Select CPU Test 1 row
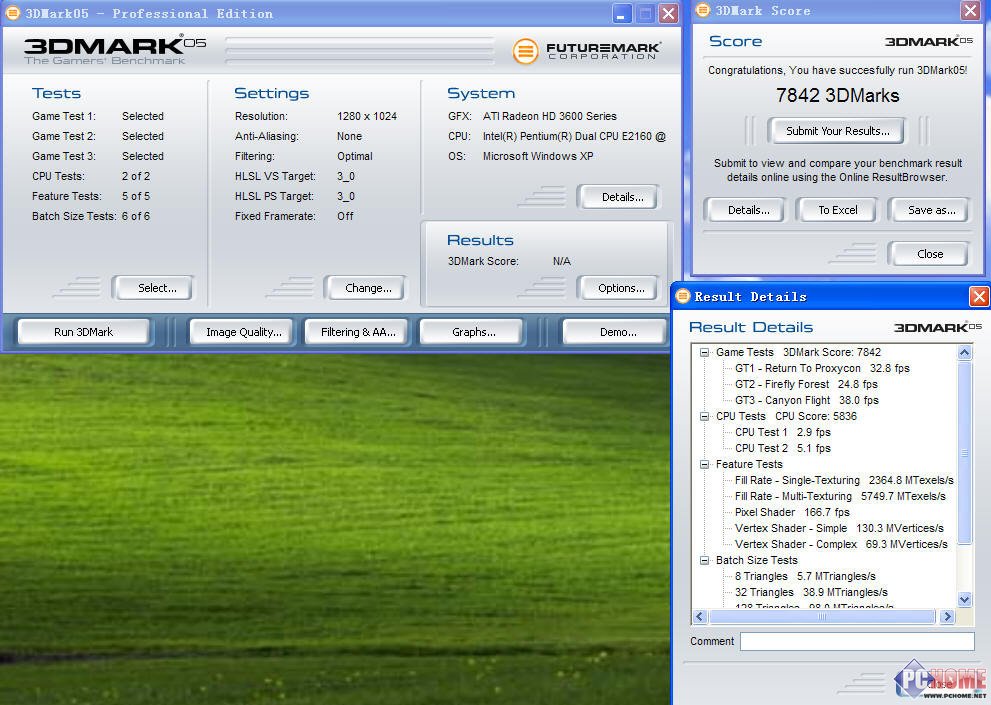 click(x=782, y=432)
